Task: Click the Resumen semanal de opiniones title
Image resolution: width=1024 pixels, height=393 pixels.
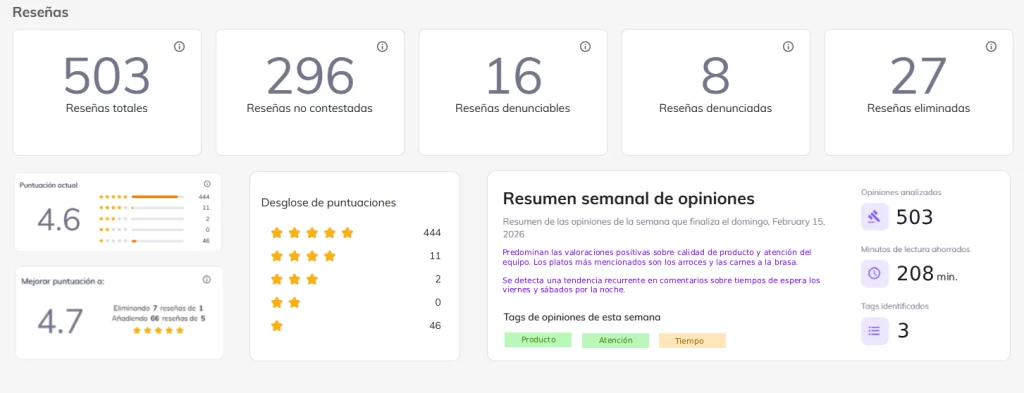Action: point(629,198)
